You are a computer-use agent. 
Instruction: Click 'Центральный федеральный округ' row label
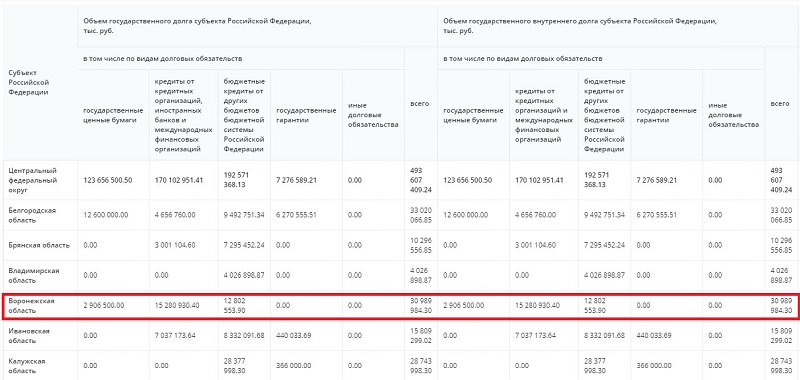33,180
